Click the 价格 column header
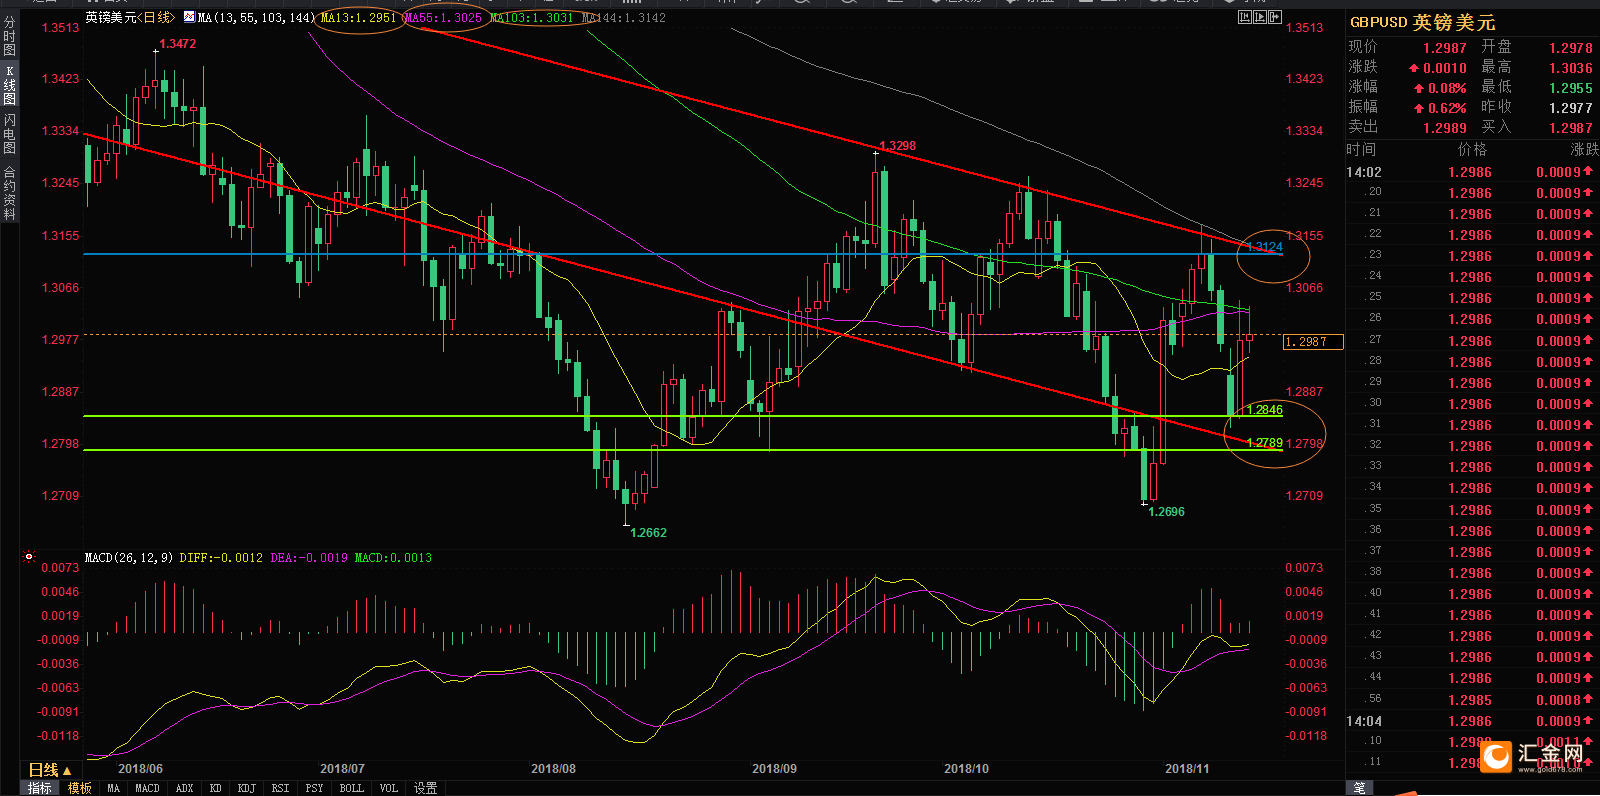The height and width of the screenshot is (796, 1600). point(1472,149)
